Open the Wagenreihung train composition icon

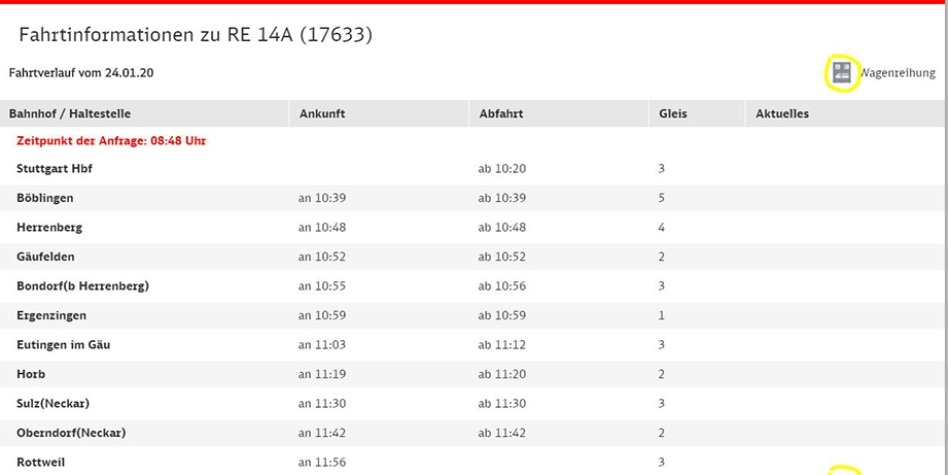(x=842, y=73)
